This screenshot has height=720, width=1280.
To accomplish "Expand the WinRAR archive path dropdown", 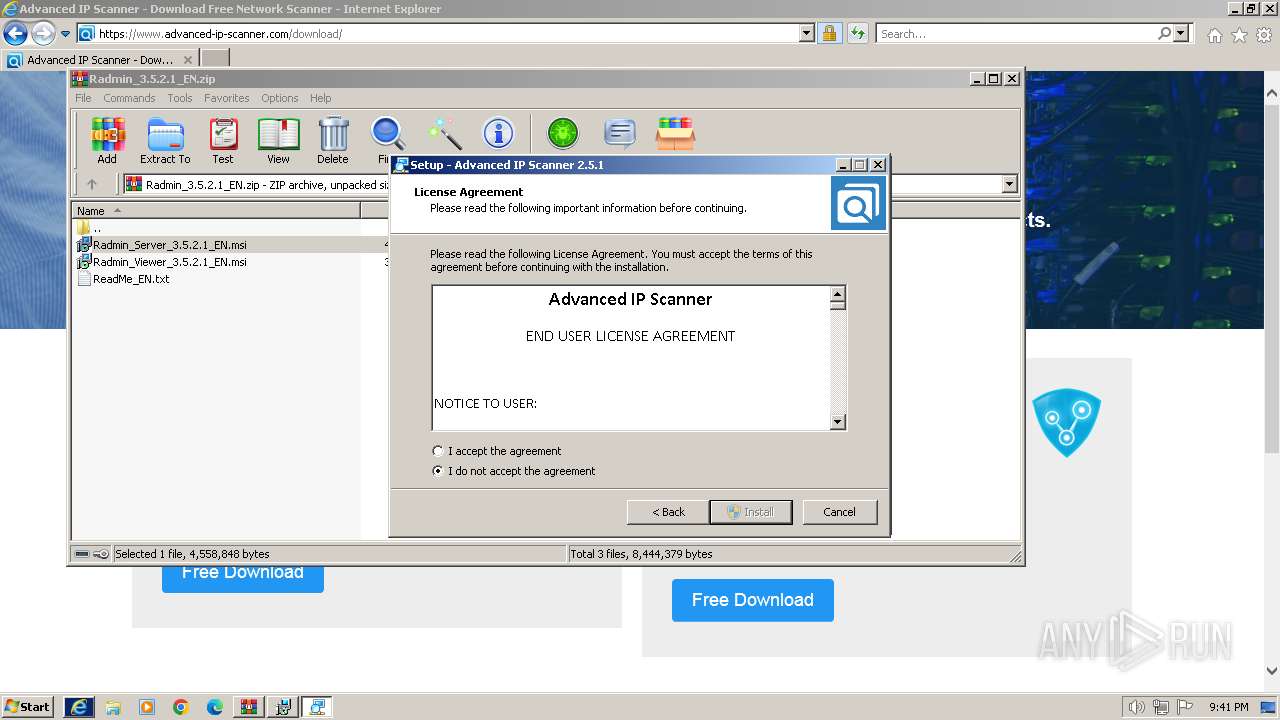I will 1009,184.
